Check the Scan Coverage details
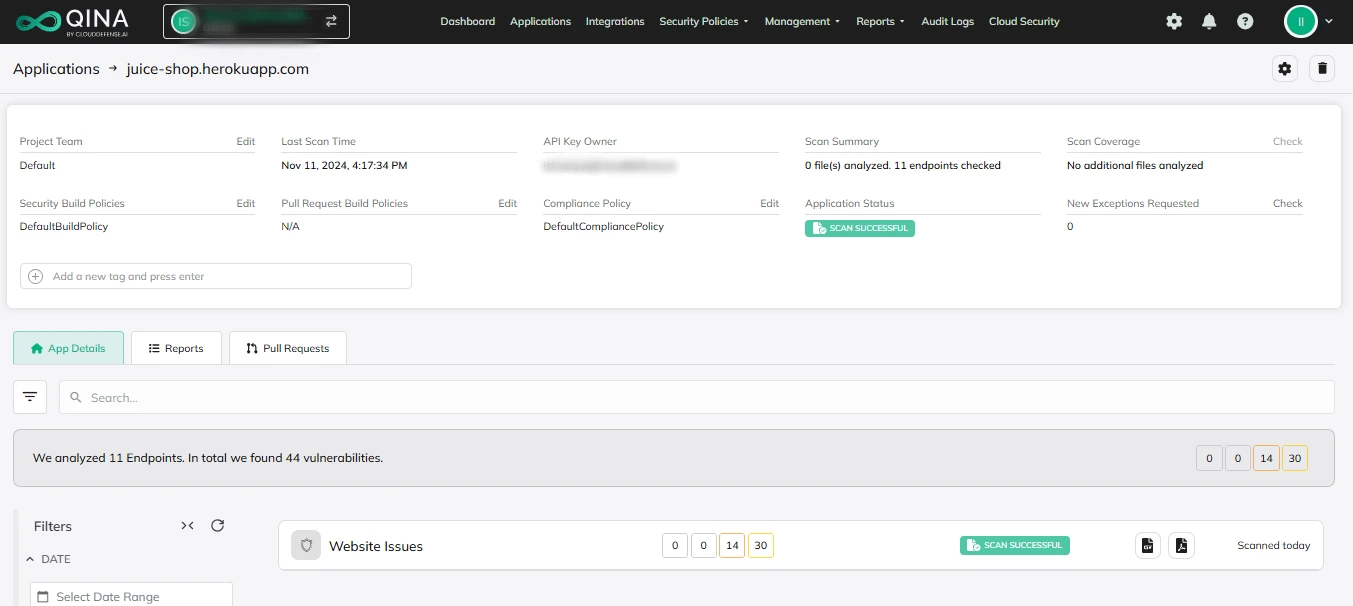 (x=1287, y=142)
